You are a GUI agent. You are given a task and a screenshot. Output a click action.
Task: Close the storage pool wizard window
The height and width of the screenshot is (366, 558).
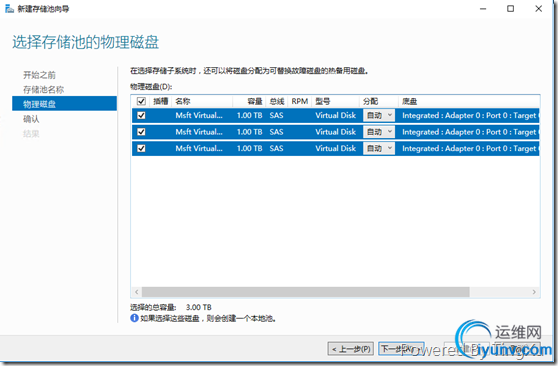point(538,9)
